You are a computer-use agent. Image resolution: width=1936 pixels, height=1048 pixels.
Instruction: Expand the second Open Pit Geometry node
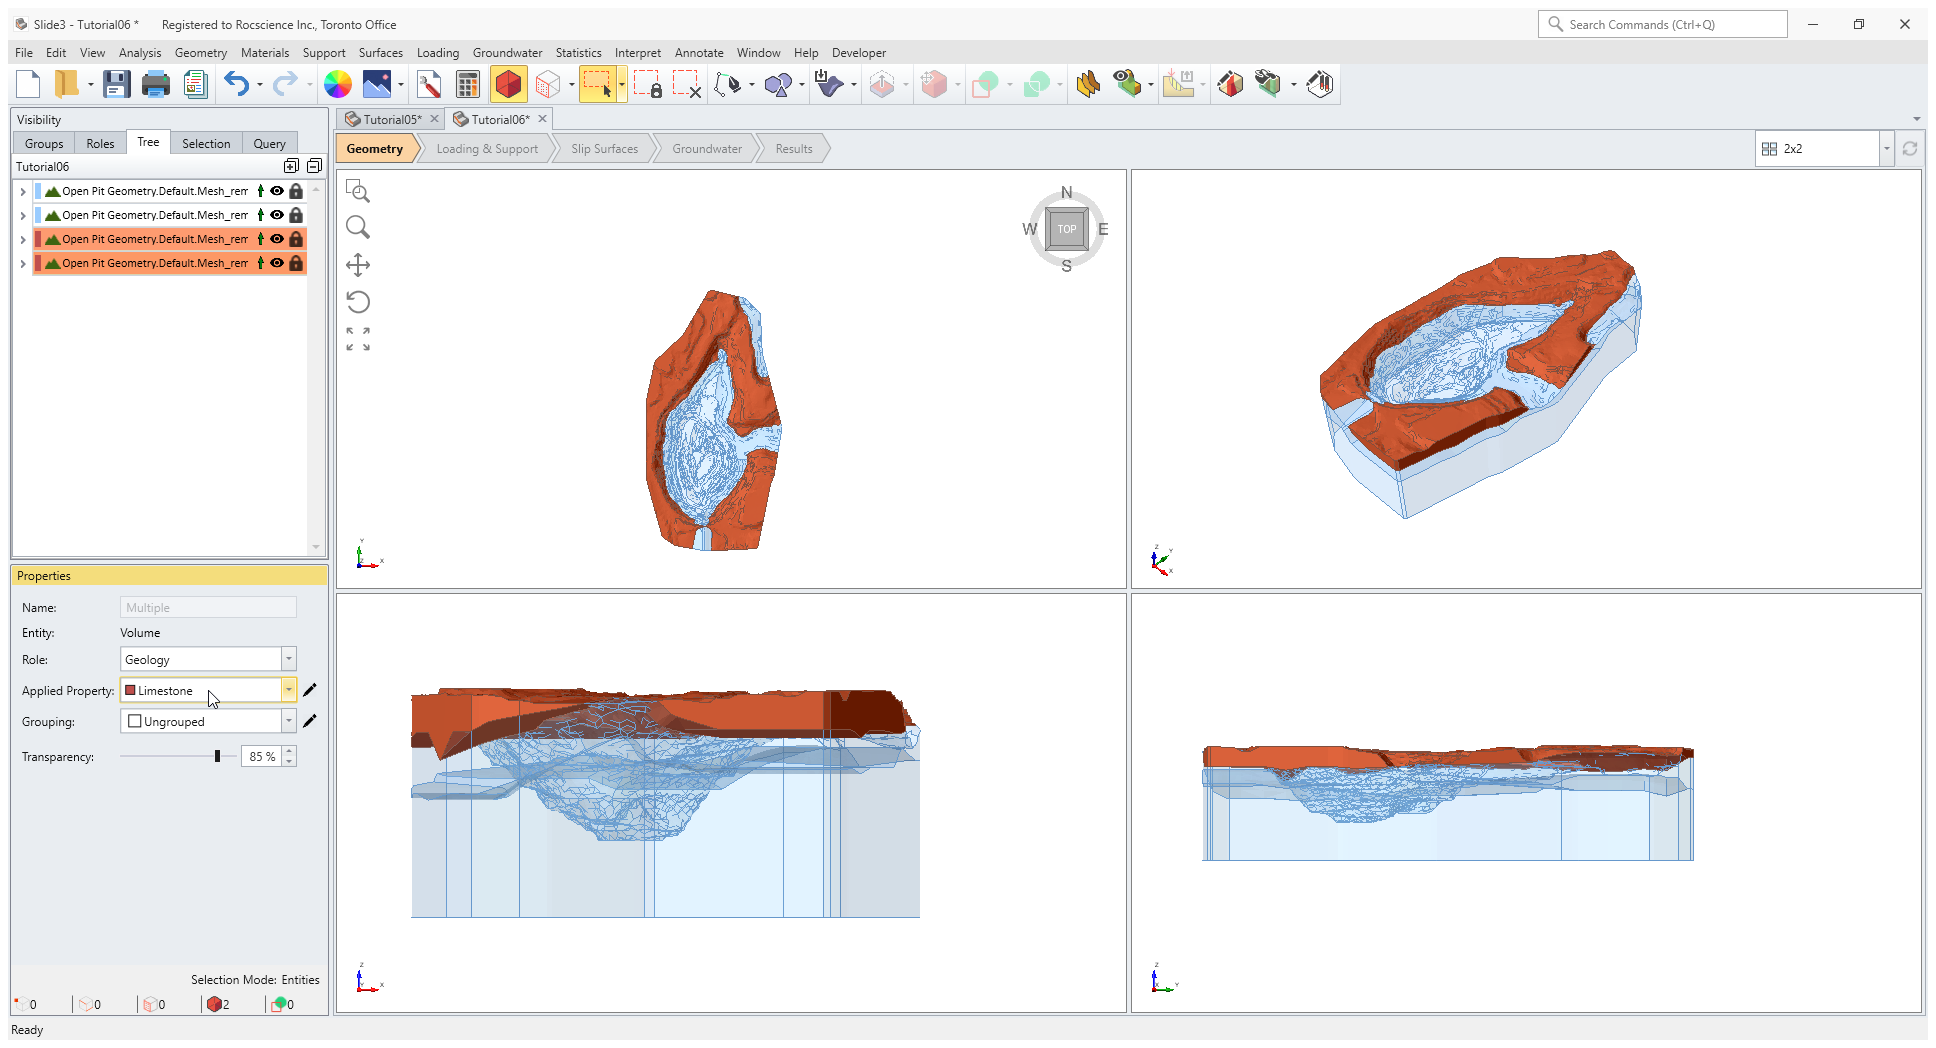pyautogui.click(x=23, y=215)
